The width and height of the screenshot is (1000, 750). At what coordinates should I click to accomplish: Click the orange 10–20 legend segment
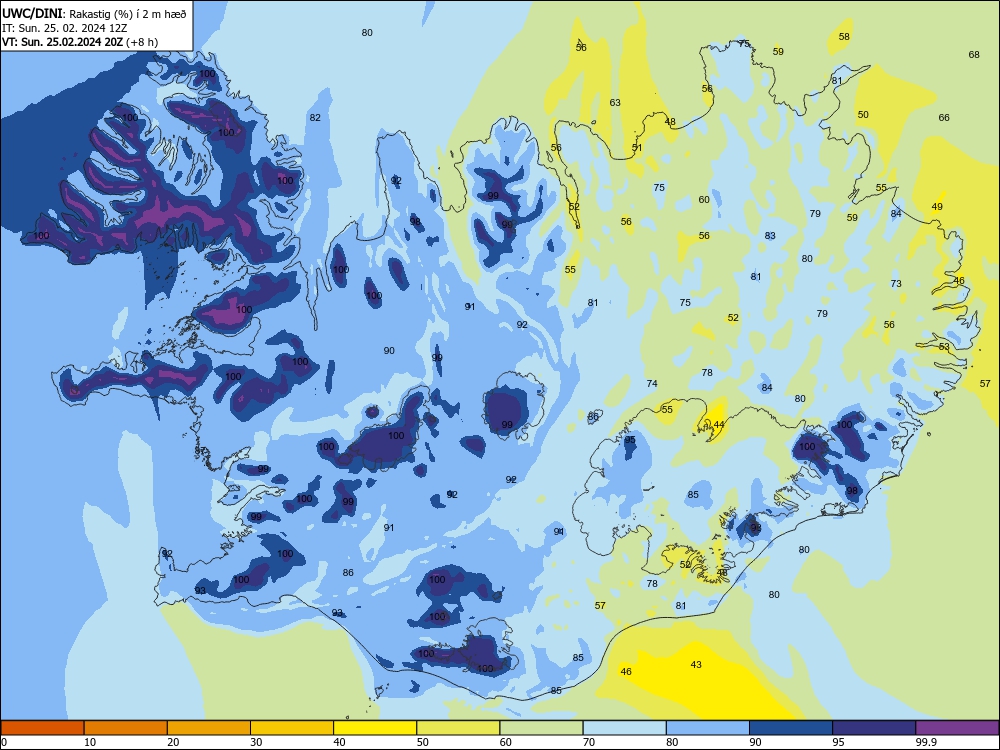pos(126,728)
